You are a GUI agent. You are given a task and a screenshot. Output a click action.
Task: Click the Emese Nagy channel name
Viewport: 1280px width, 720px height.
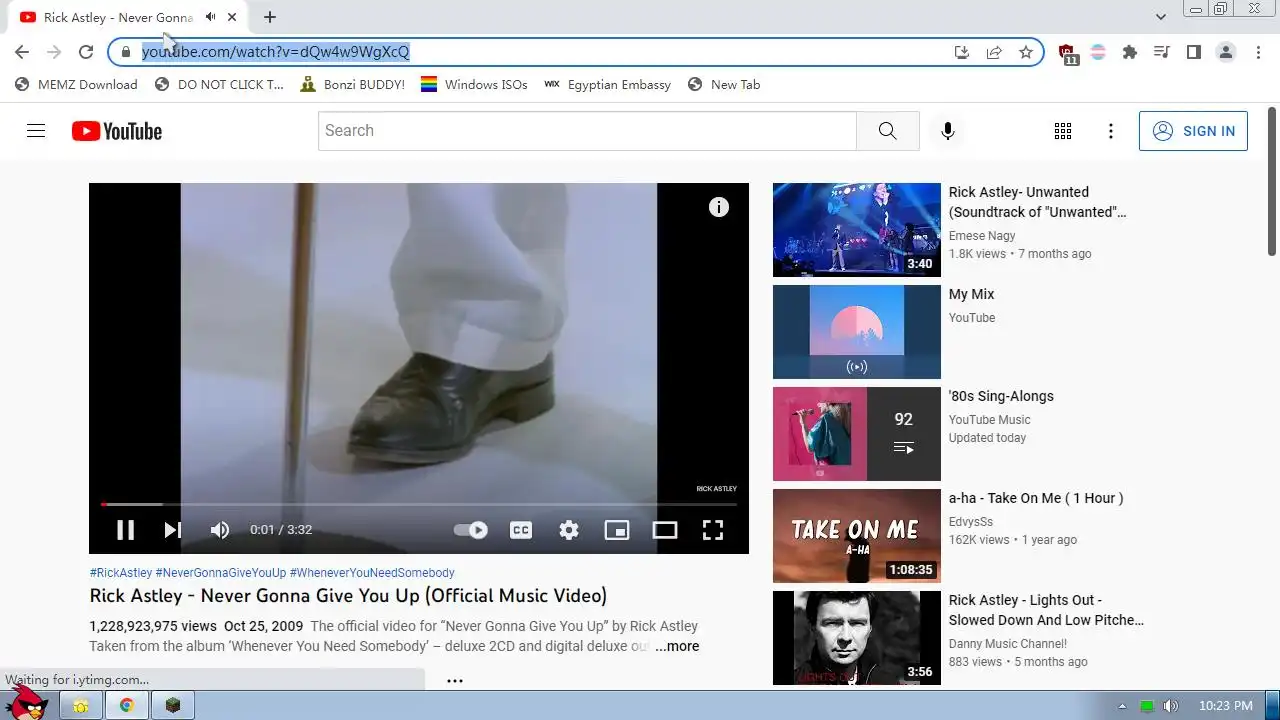point(982,236)
